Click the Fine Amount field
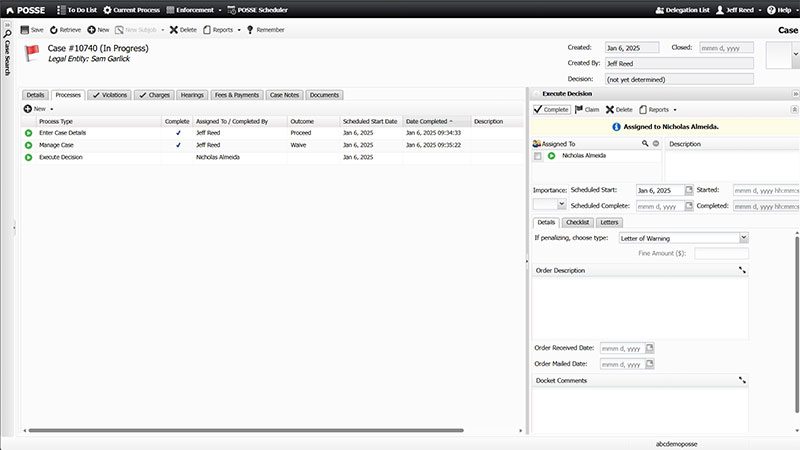This screenshot has height=450, width=800. 721,254
